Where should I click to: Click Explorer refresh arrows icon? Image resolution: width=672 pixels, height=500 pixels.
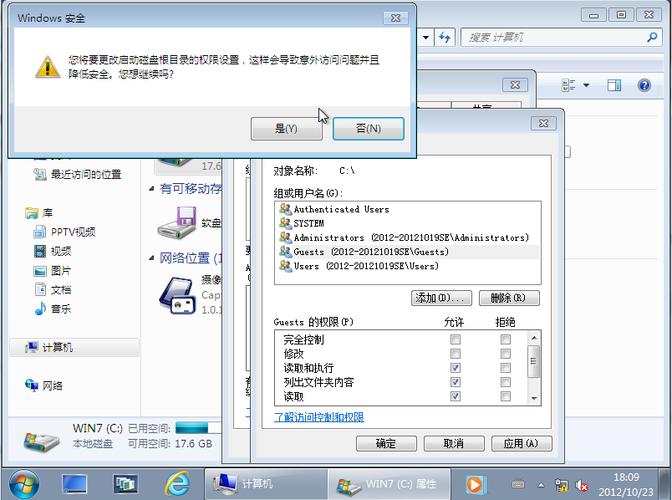point(444,37)
